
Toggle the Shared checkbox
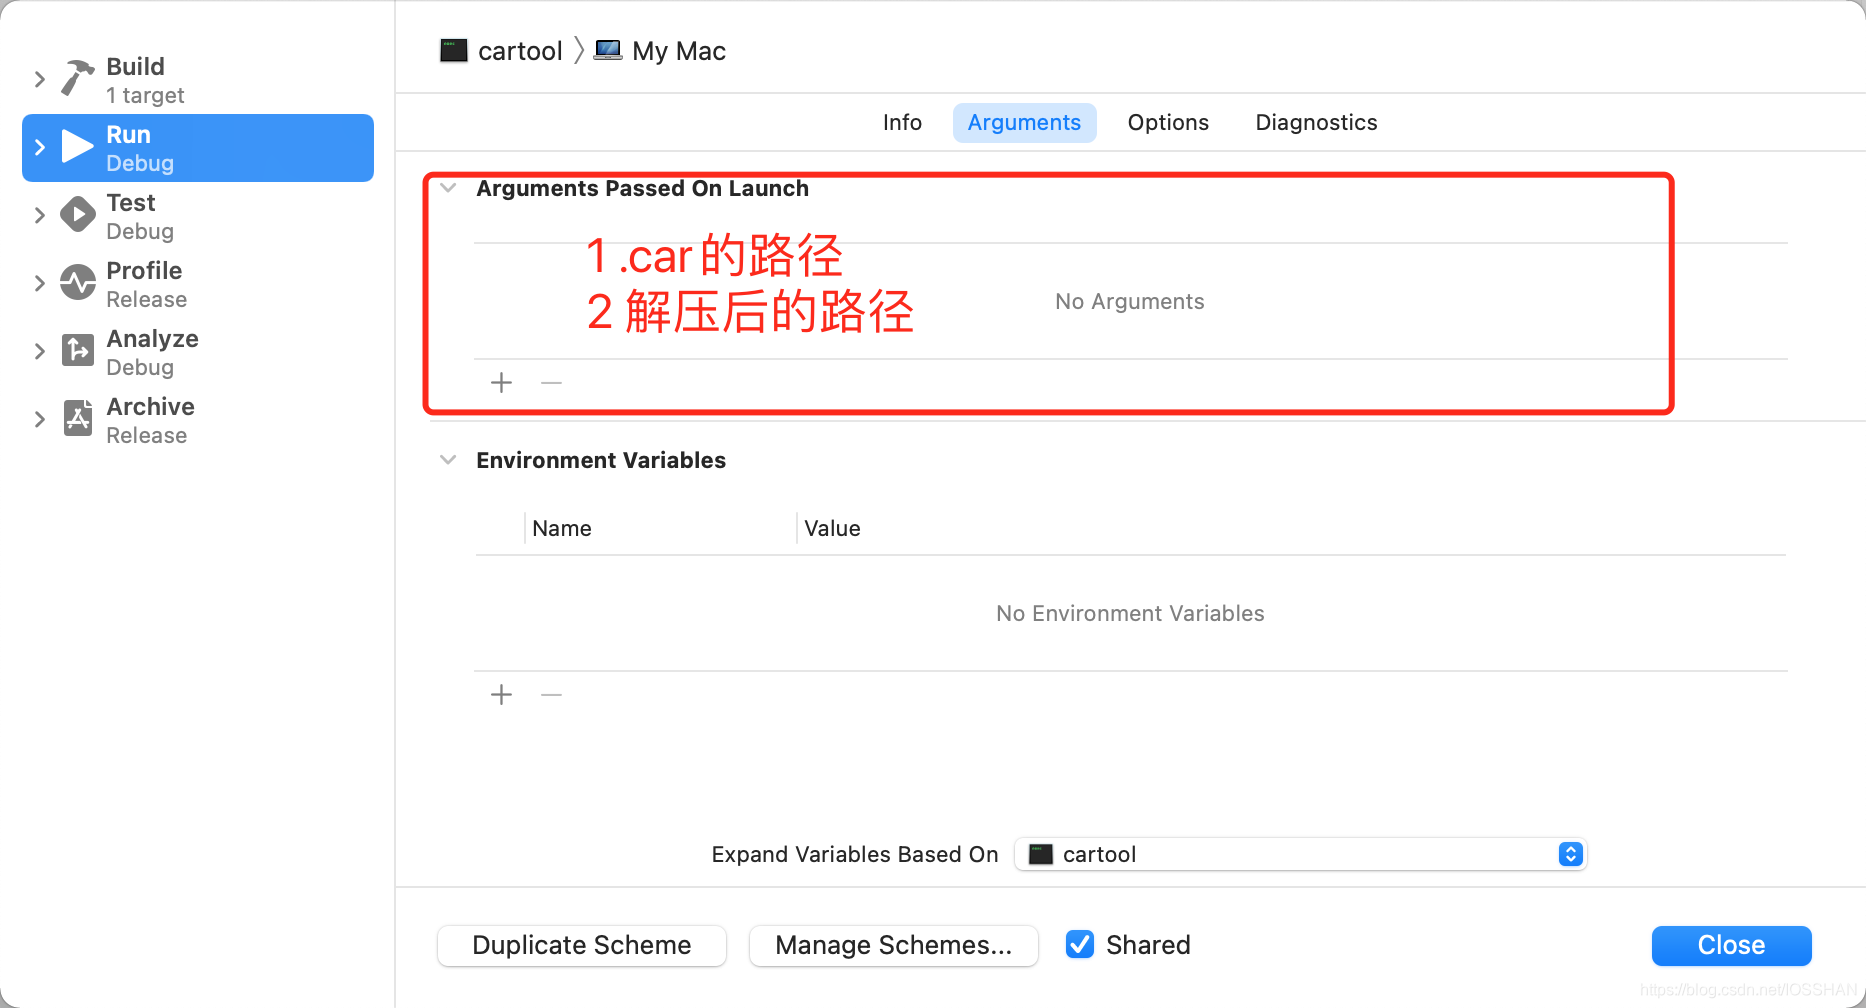click(x=1079, y=944)
